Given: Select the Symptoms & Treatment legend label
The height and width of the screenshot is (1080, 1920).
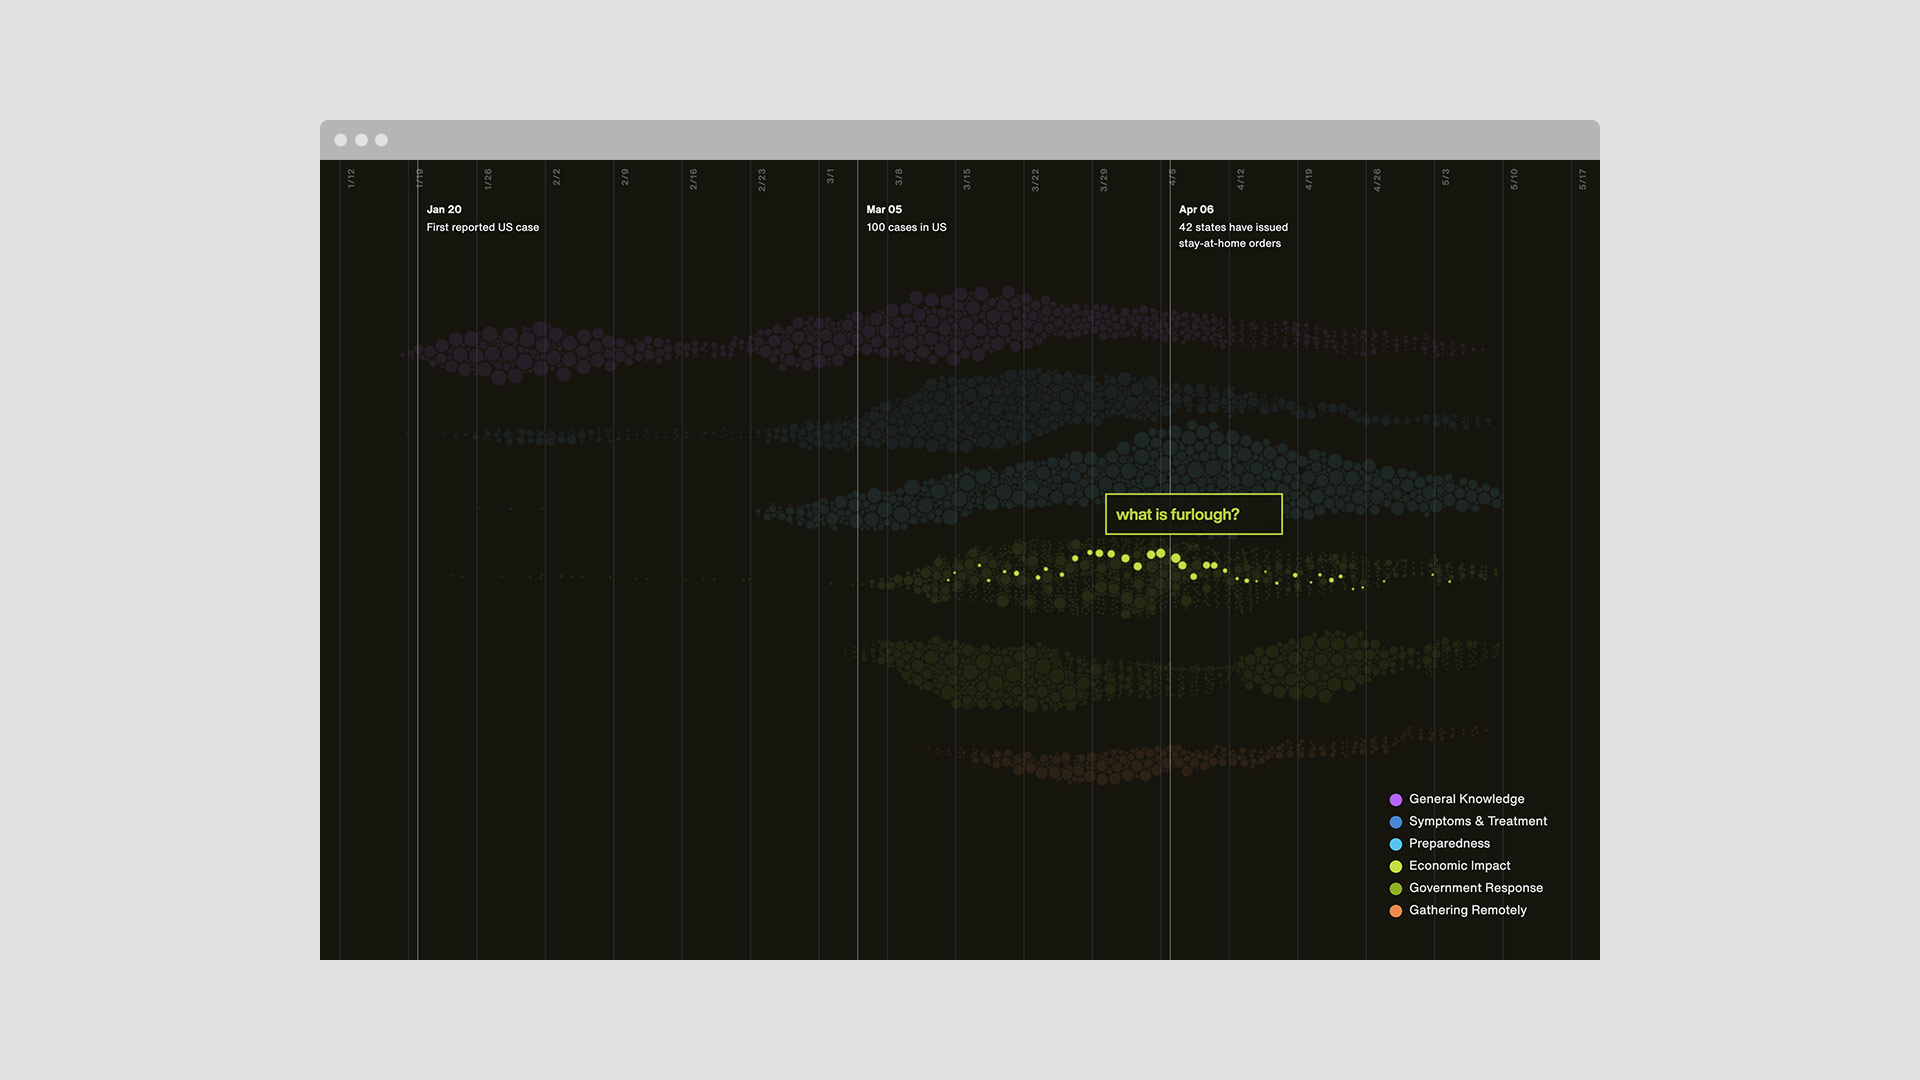Looking at the screenshot, I should pos(1478,821).
